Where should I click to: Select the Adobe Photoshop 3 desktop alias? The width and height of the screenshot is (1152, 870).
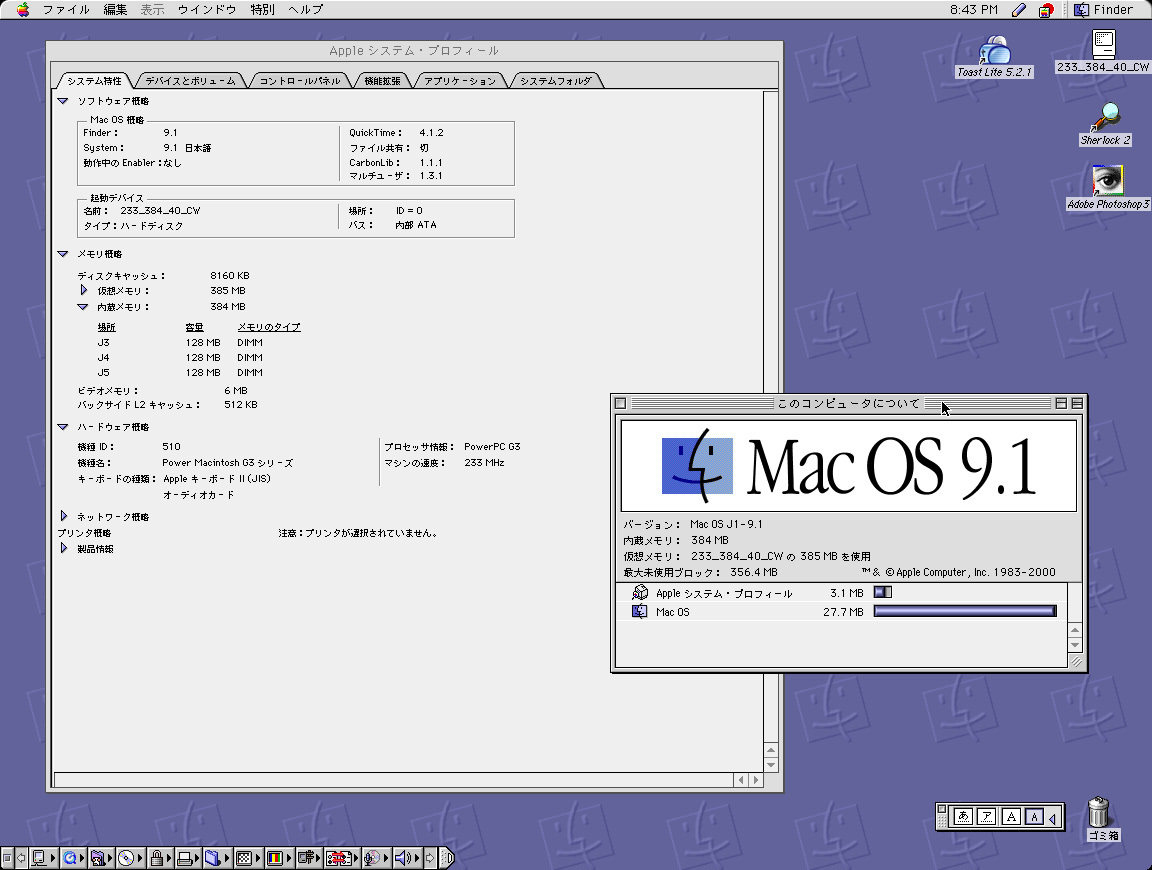1107,181
